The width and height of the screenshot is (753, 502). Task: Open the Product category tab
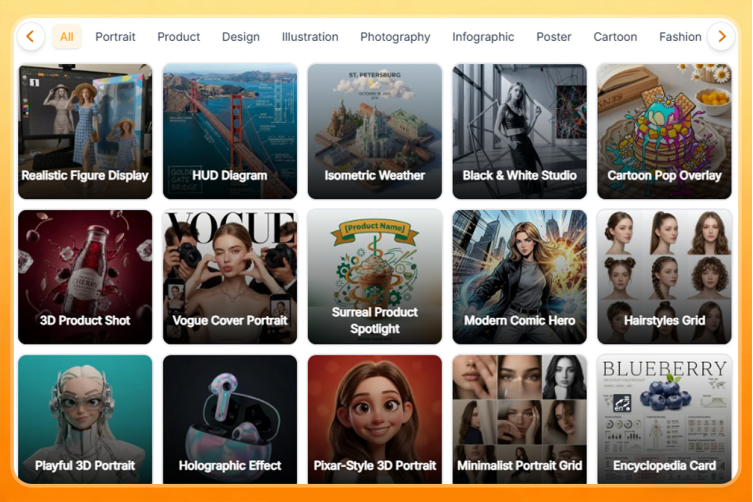tap(179, 37)
